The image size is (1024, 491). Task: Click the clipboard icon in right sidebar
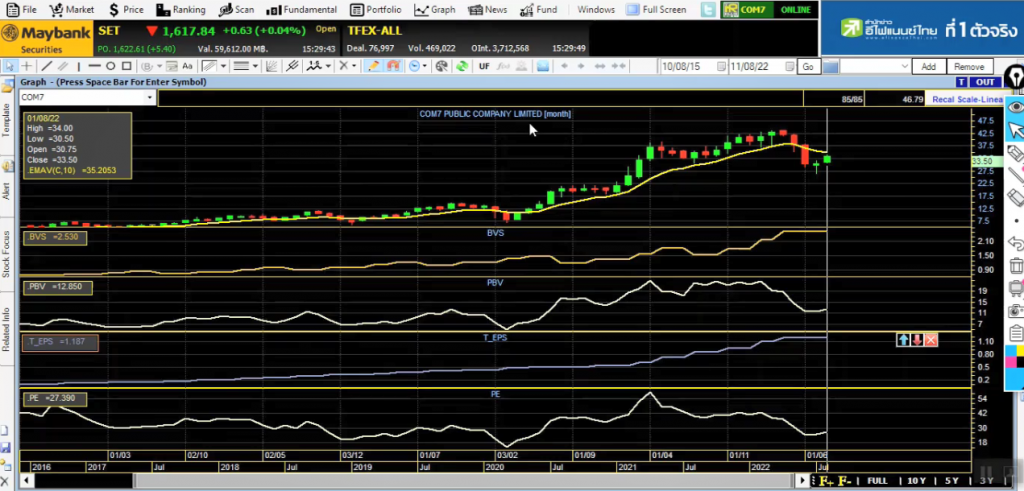click(1016, 334)
